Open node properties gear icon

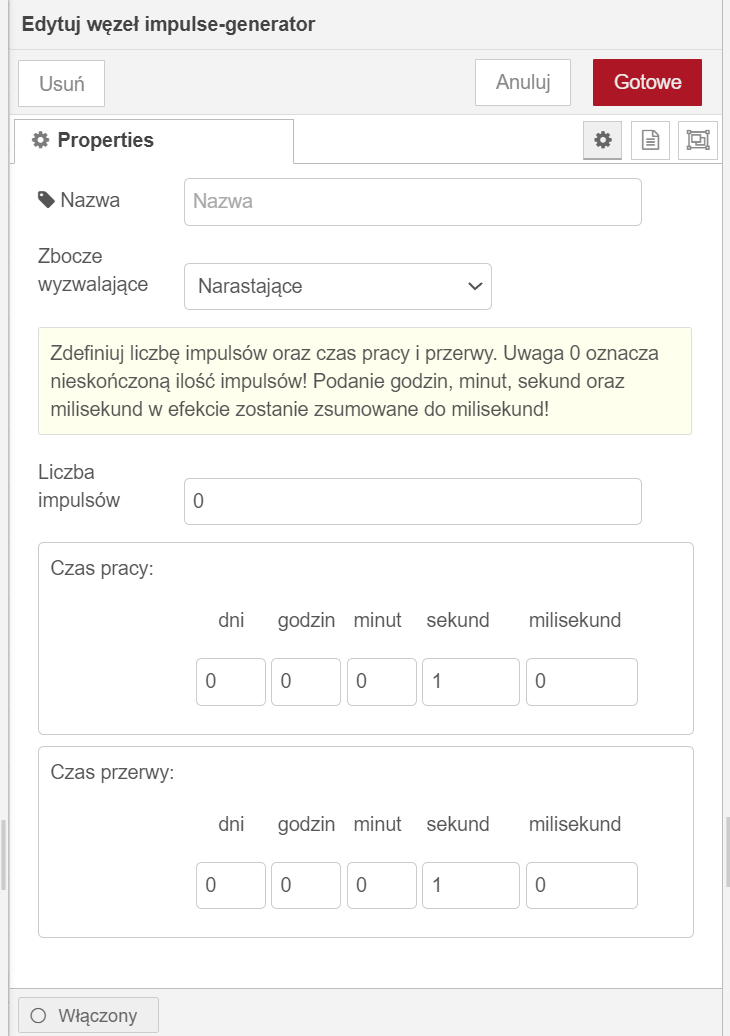[602, 140]
